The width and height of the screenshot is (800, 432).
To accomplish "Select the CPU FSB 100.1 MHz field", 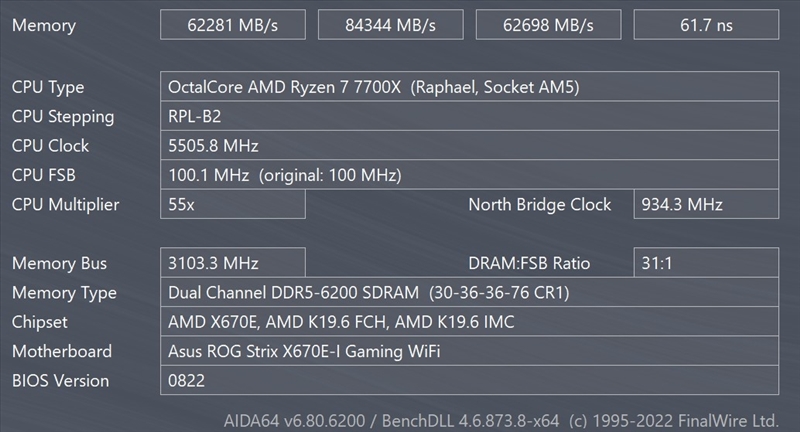I will (469, 175).
